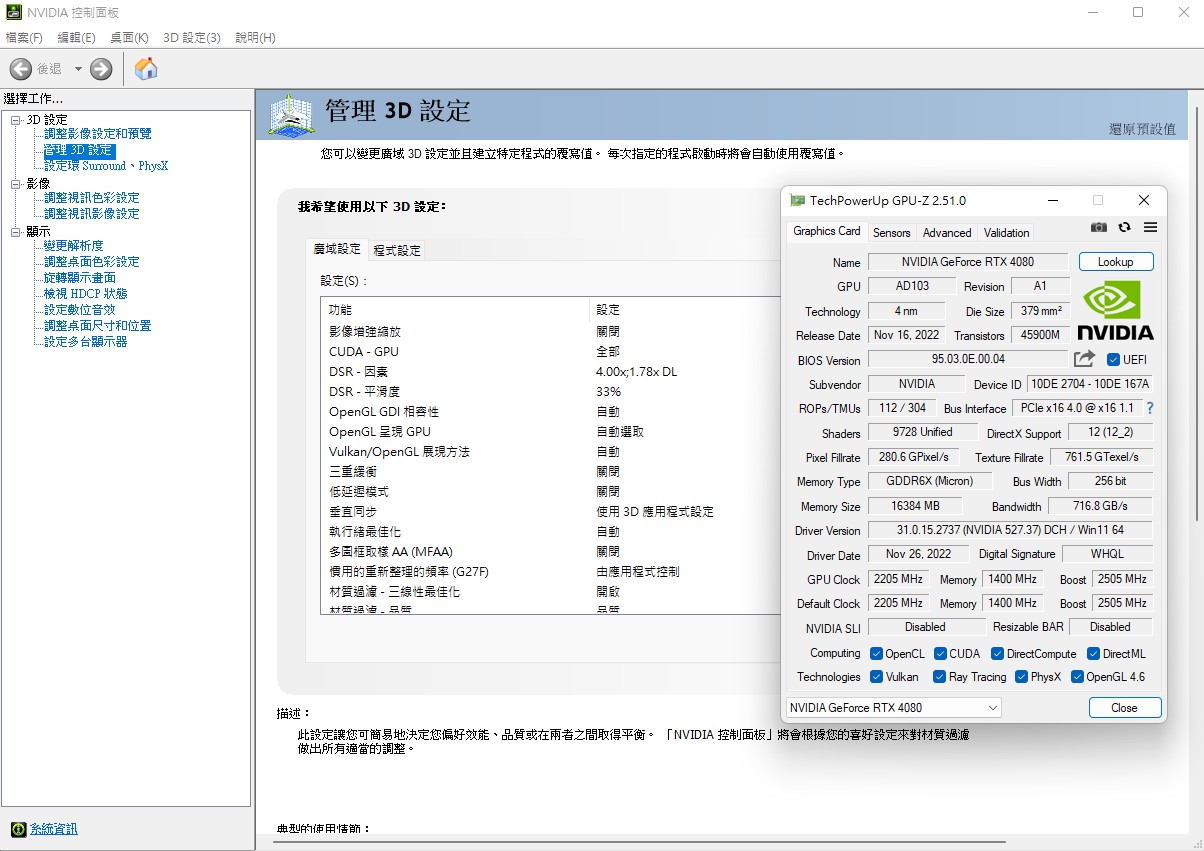Image resolution: width=1204 pixels, height=851 pixels.
Task: Open the 3D 設定(3) menu
Action: pyautogui.click(x=192, y=37)
